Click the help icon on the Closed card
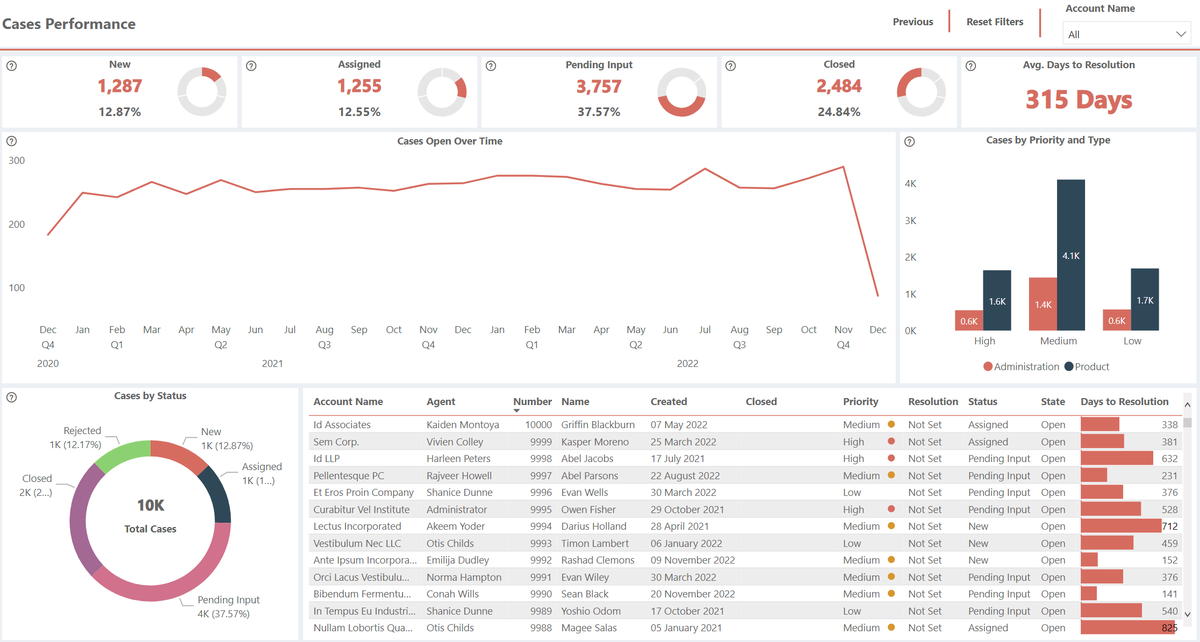The image size is (1200, 642). pyautogui.click(x=730, y=64)
